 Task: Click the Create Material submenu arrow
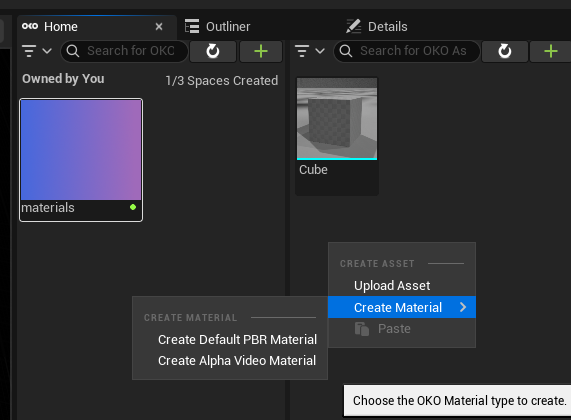463,307
